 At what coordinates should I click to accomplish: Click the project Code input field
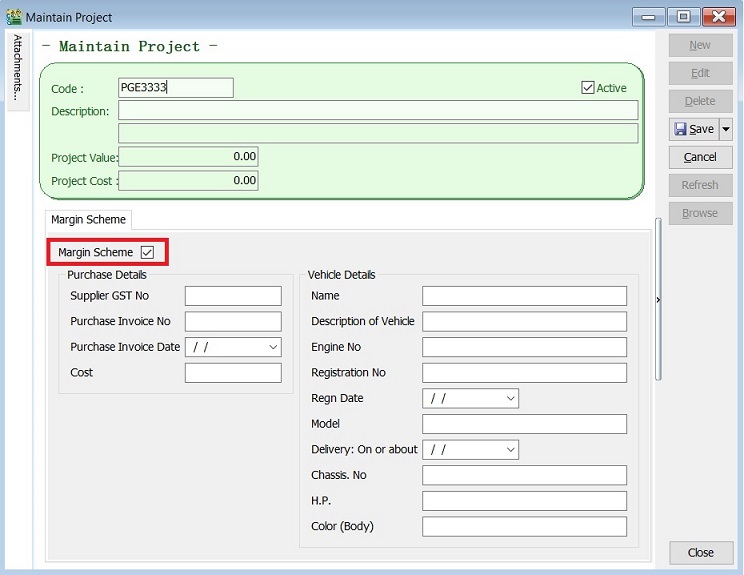[175, 88]
